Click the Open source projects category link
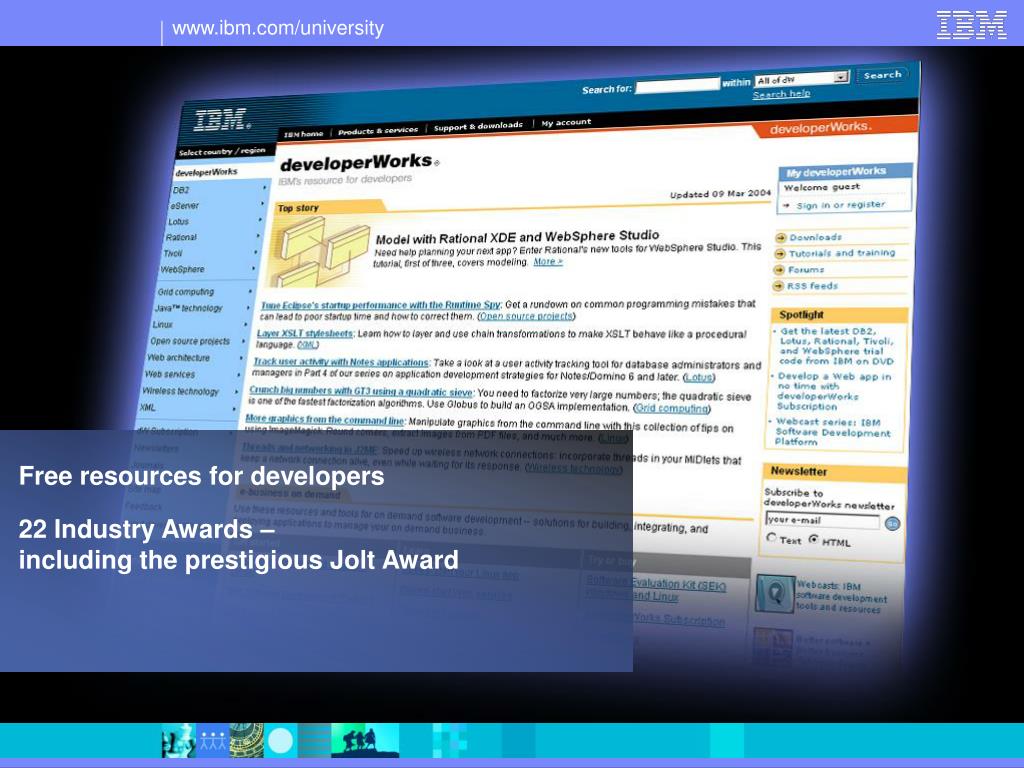This screenshot has width=1024, height=768. point(526,316)
